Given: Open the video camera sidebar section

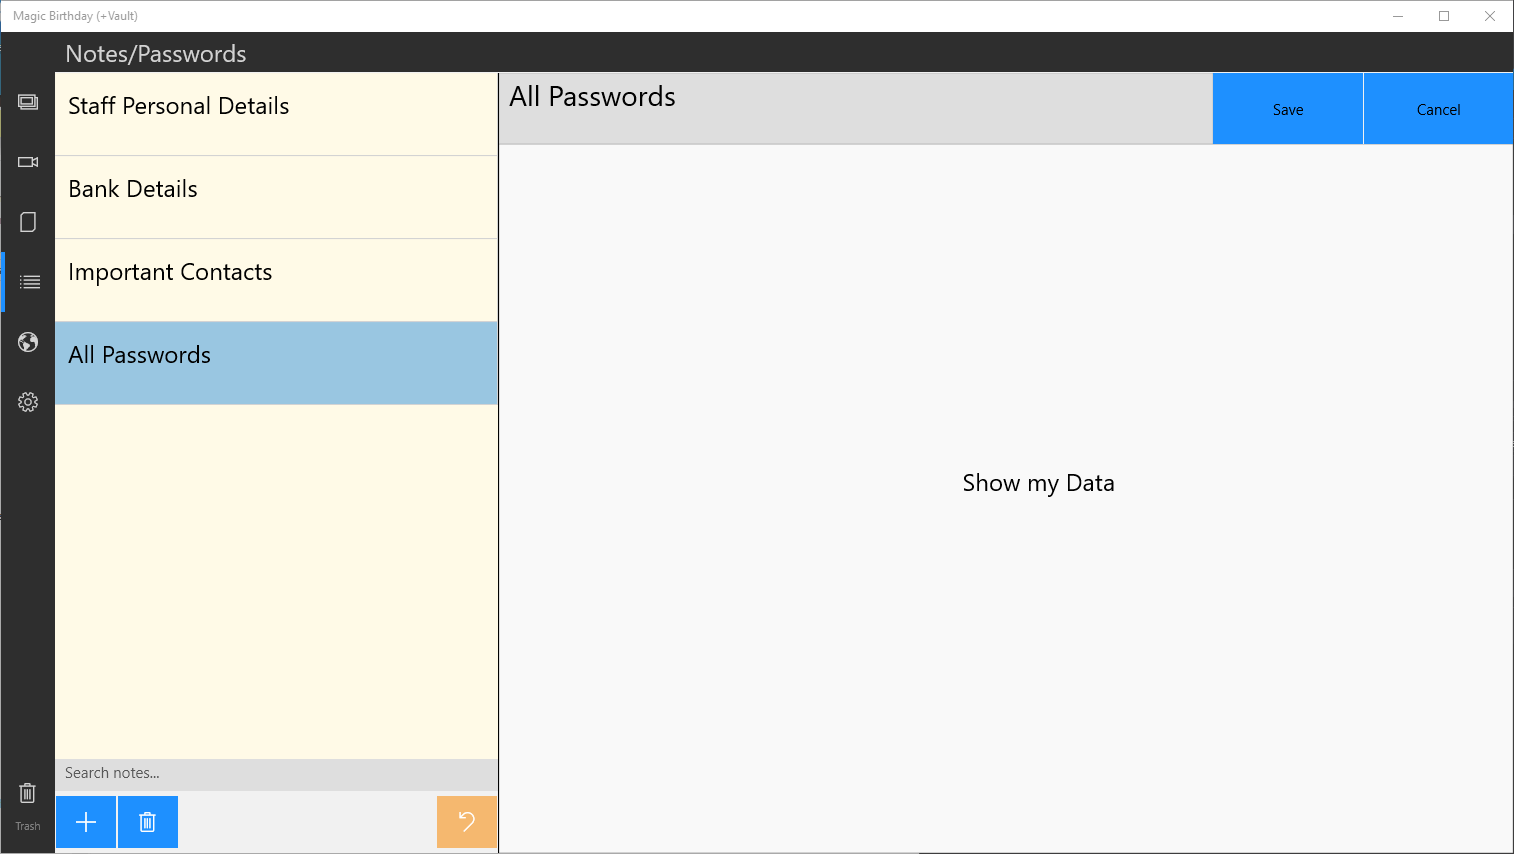Looking at the screenshot, I should coord(28,162).
